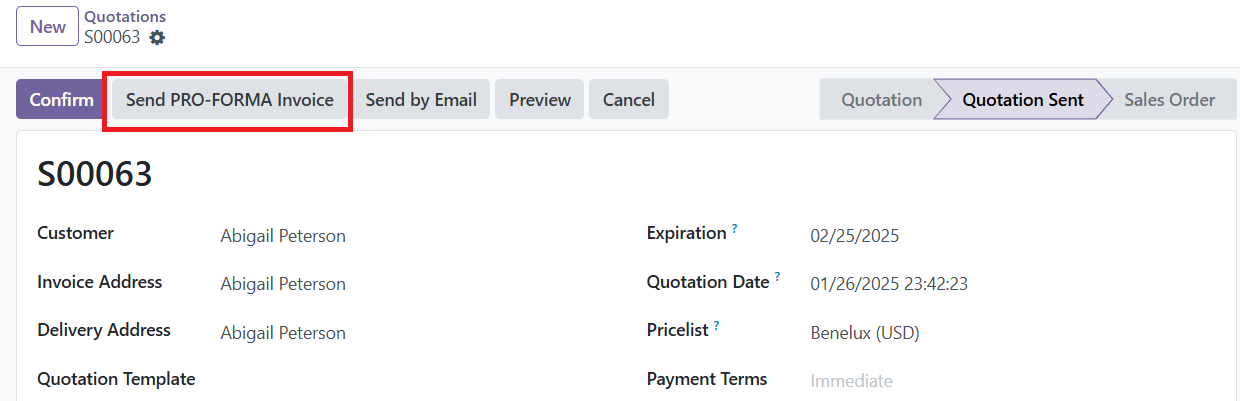Send the quotation by Email

[421, 100]
